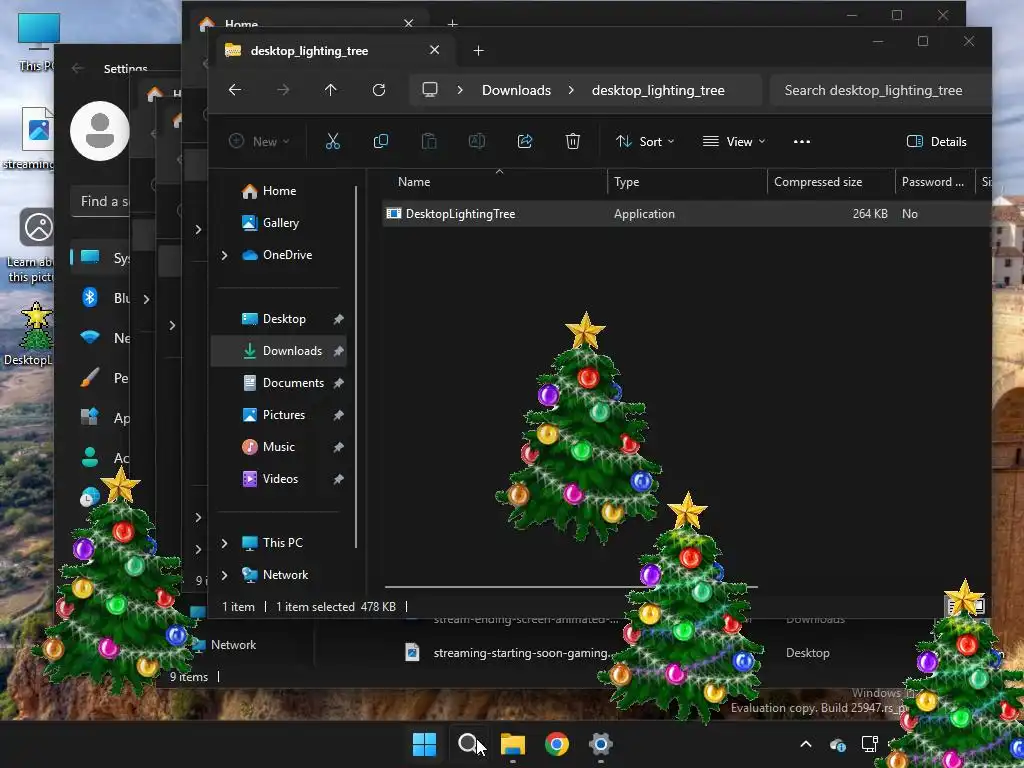Viewport: 1024px width, 768px height.
Task: Click the chevron after Downloads in address bar
Action: point(571,90)
